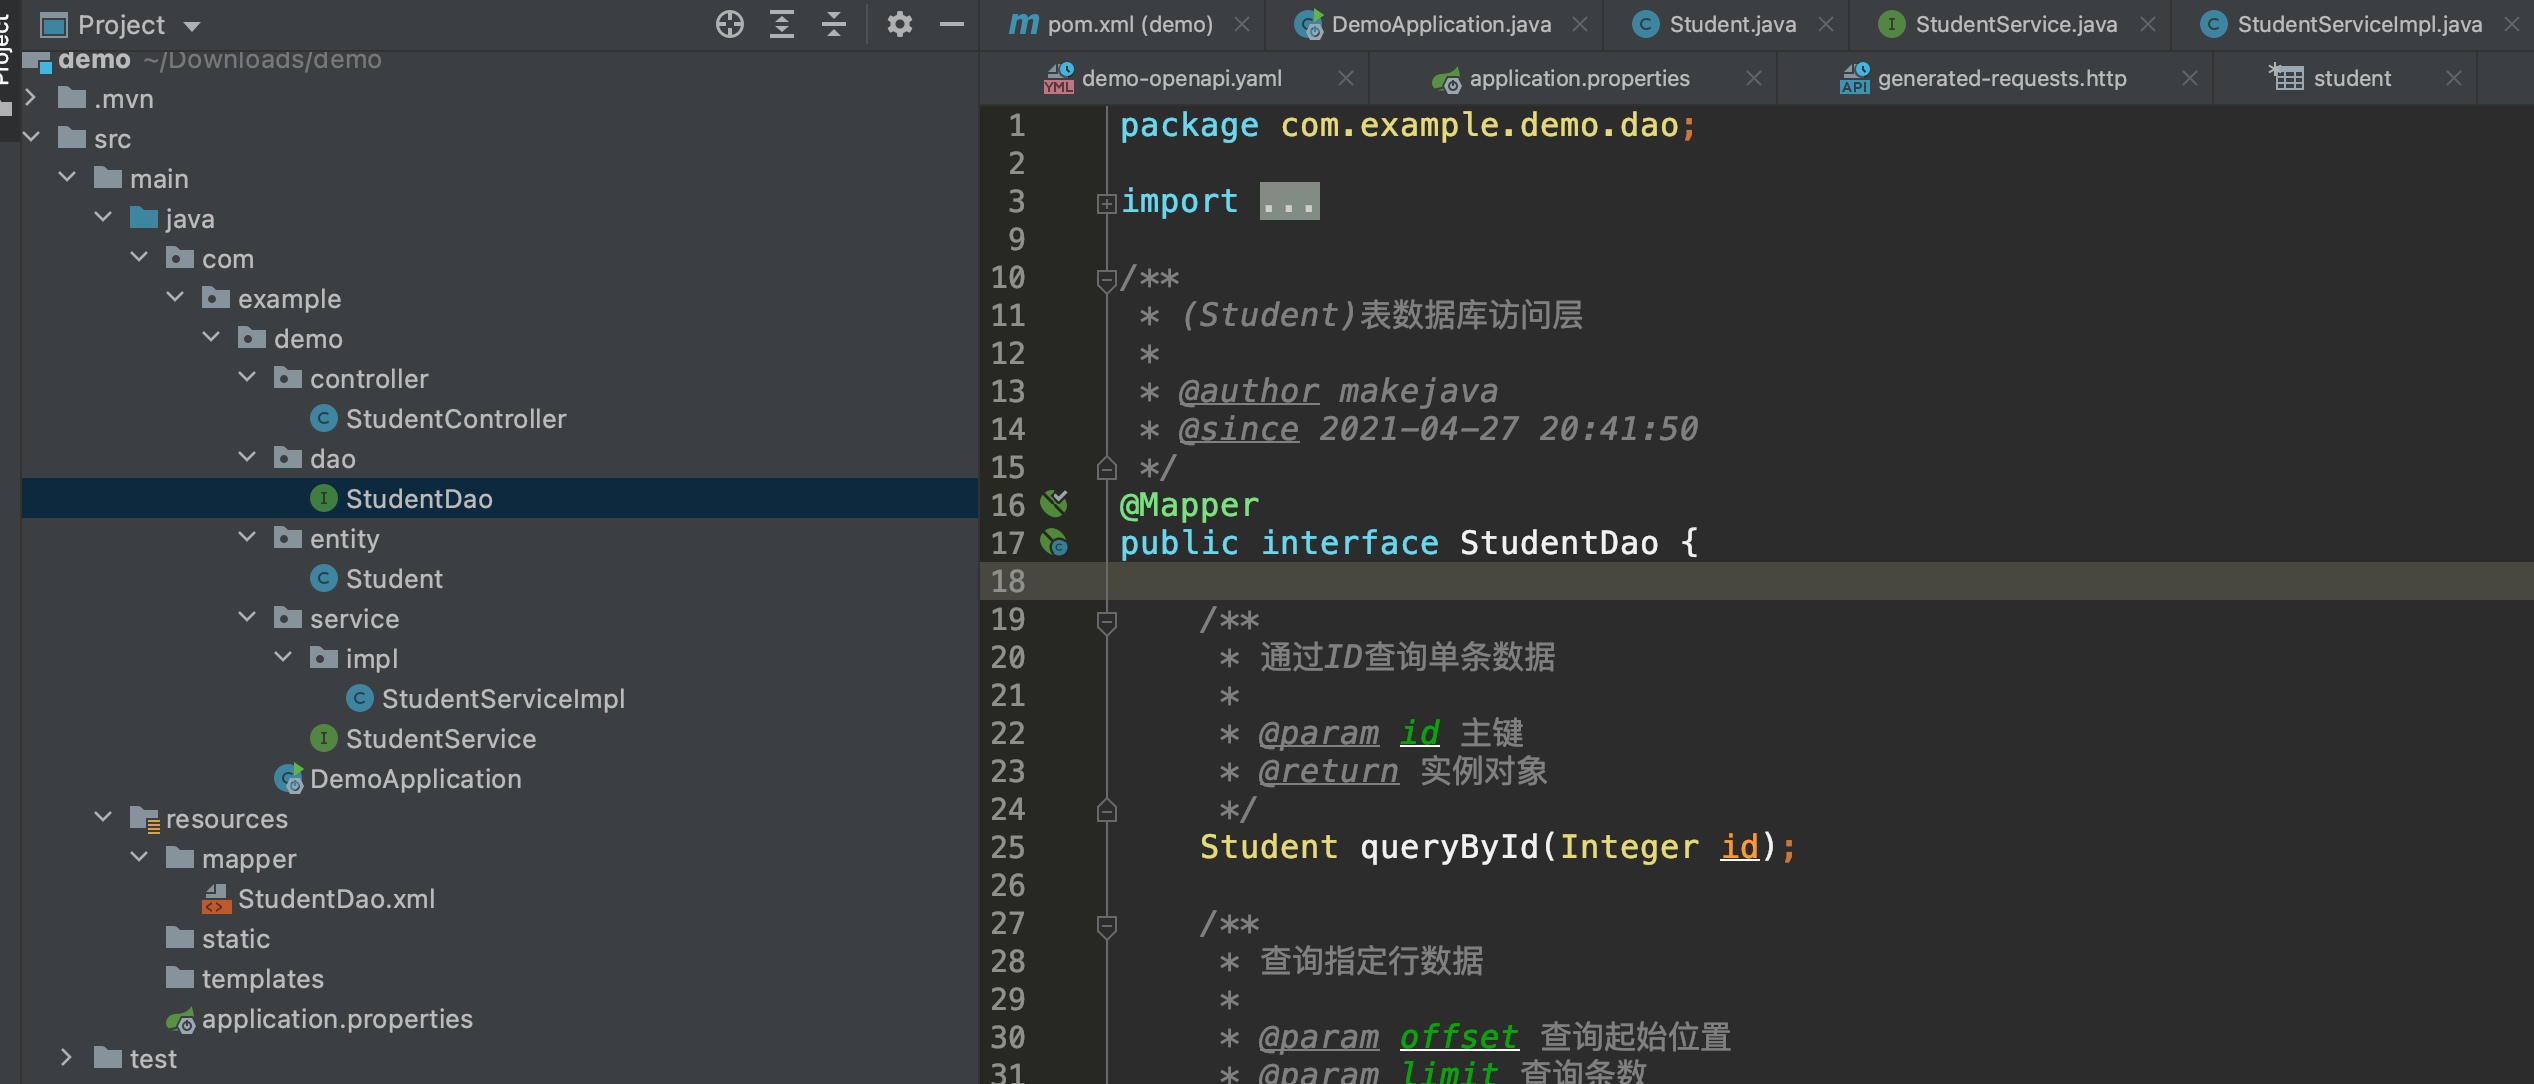Close the pom.xml (demo) tab
The image size is (2534, 1084).
(1242, 24)
